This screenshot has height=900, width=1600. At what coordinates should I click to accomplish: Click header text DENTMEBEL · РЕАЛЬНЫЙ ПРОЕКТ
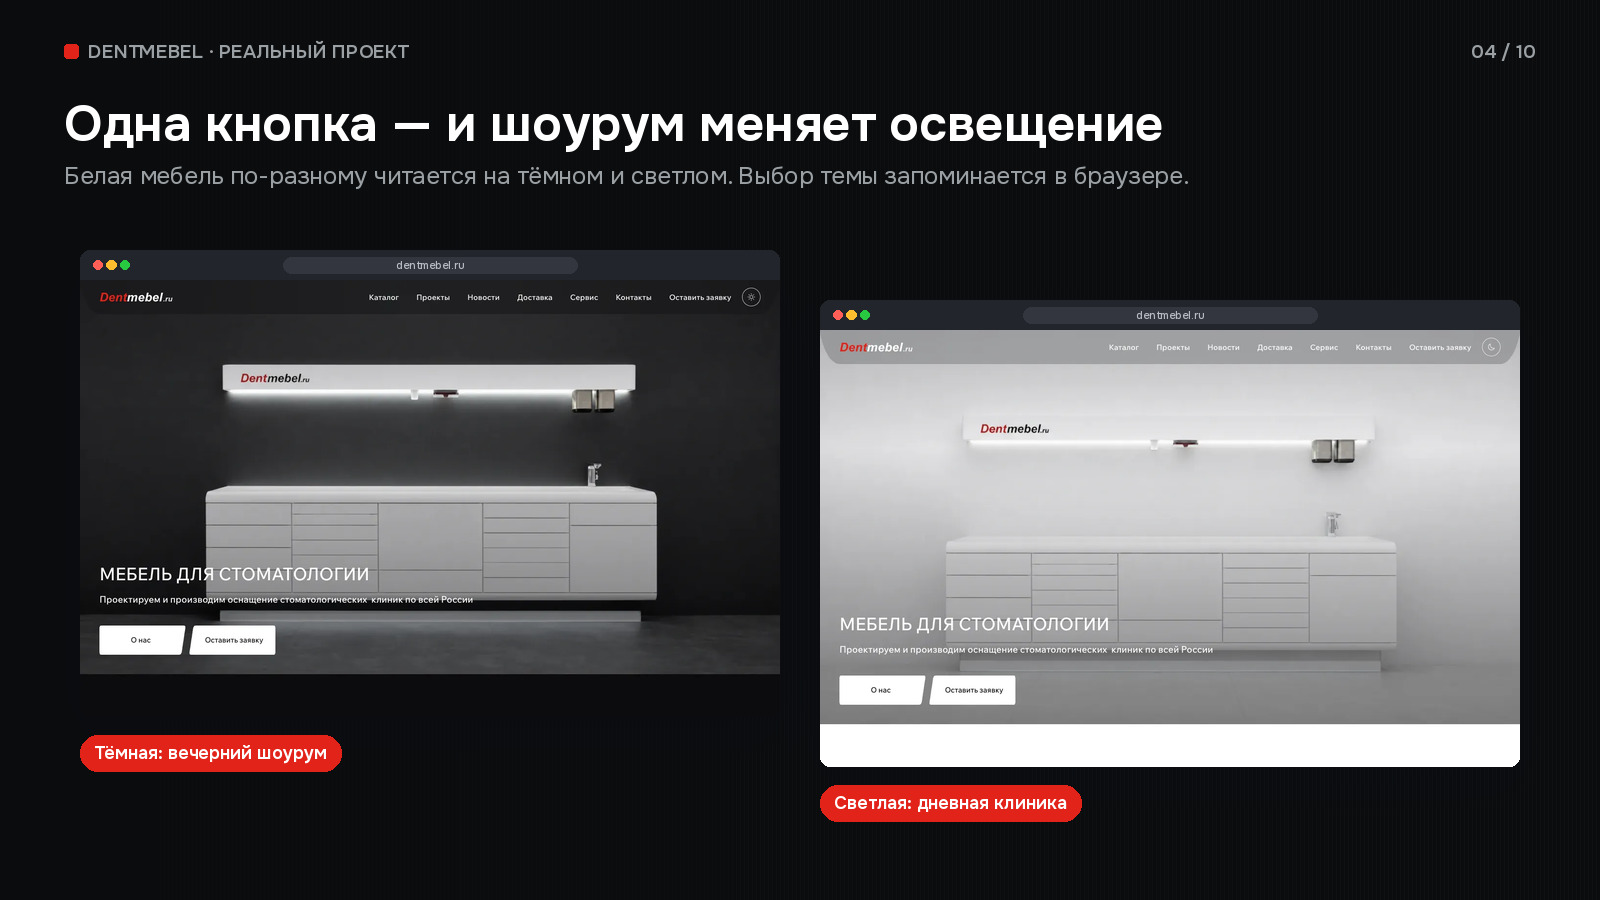click(x=248, y=51)
